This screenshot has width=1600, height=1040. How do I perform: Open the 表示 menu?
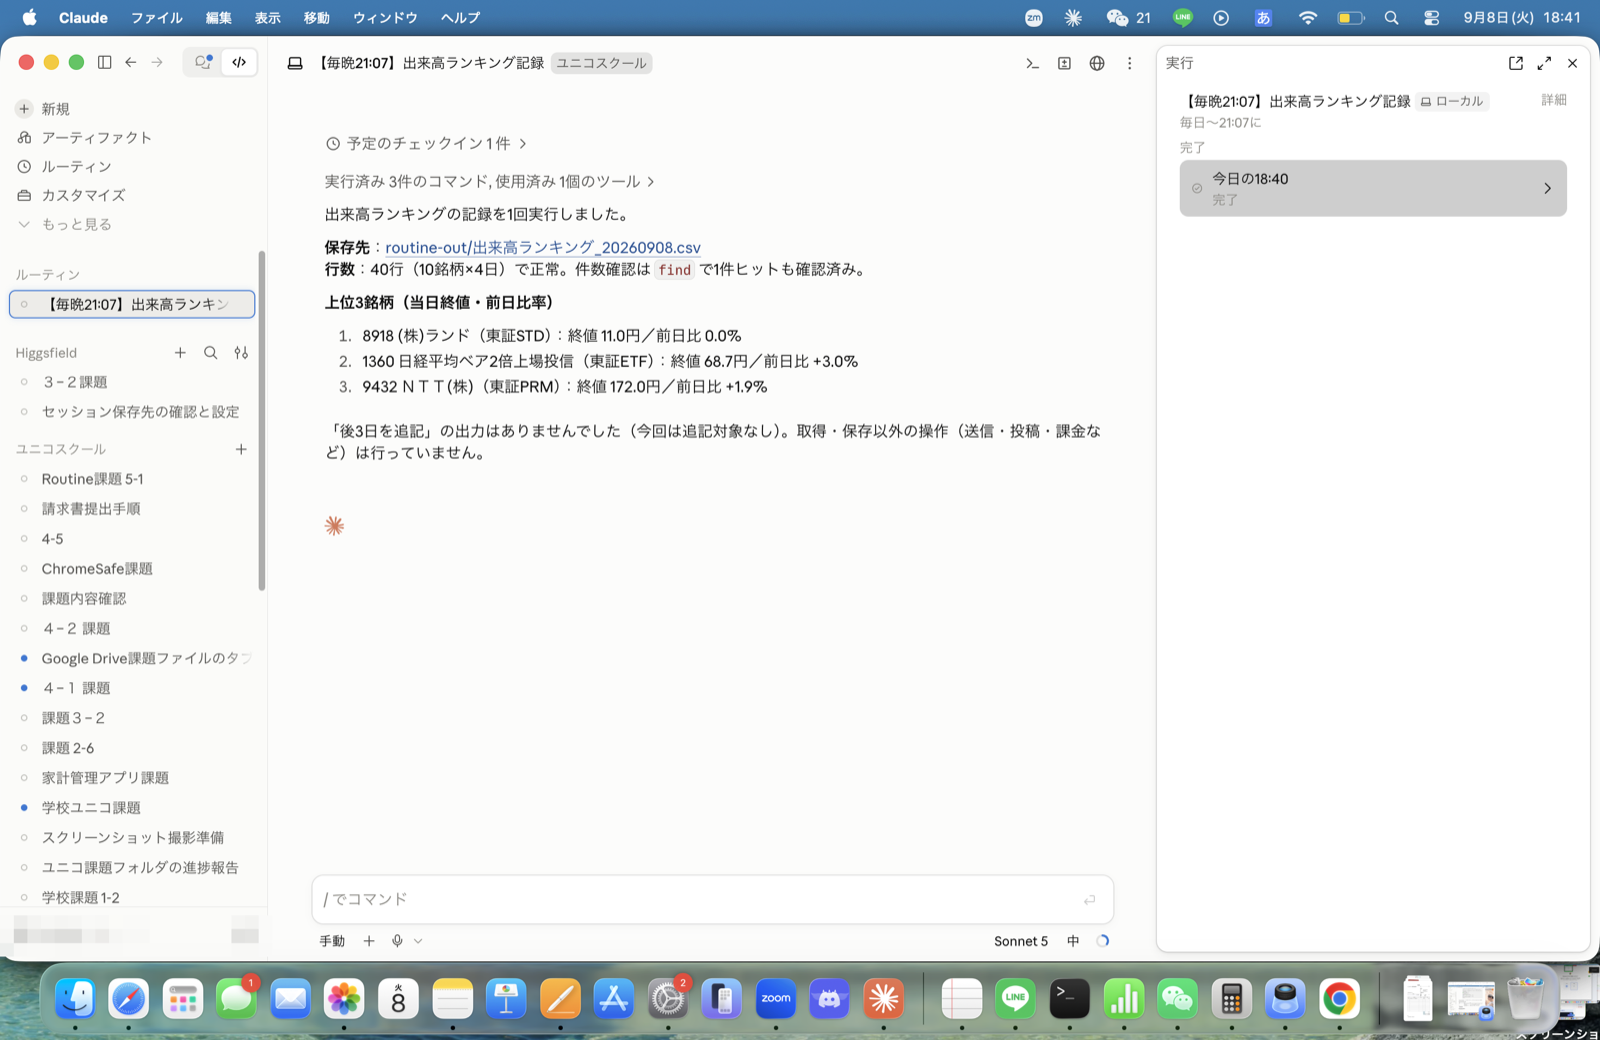tap(268, 18)
